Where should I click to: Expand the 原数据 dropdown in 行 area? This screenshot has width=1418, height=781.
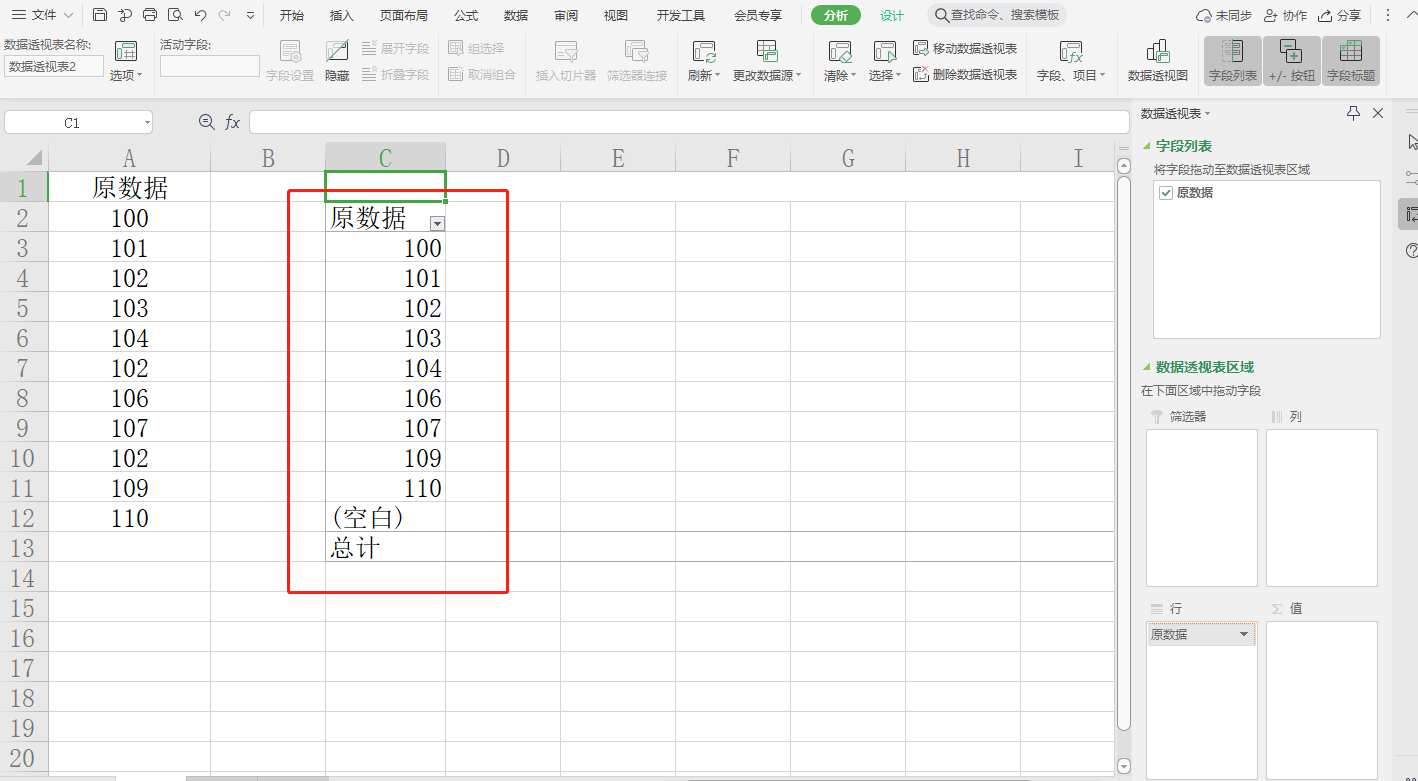(x=1244, y=635)
